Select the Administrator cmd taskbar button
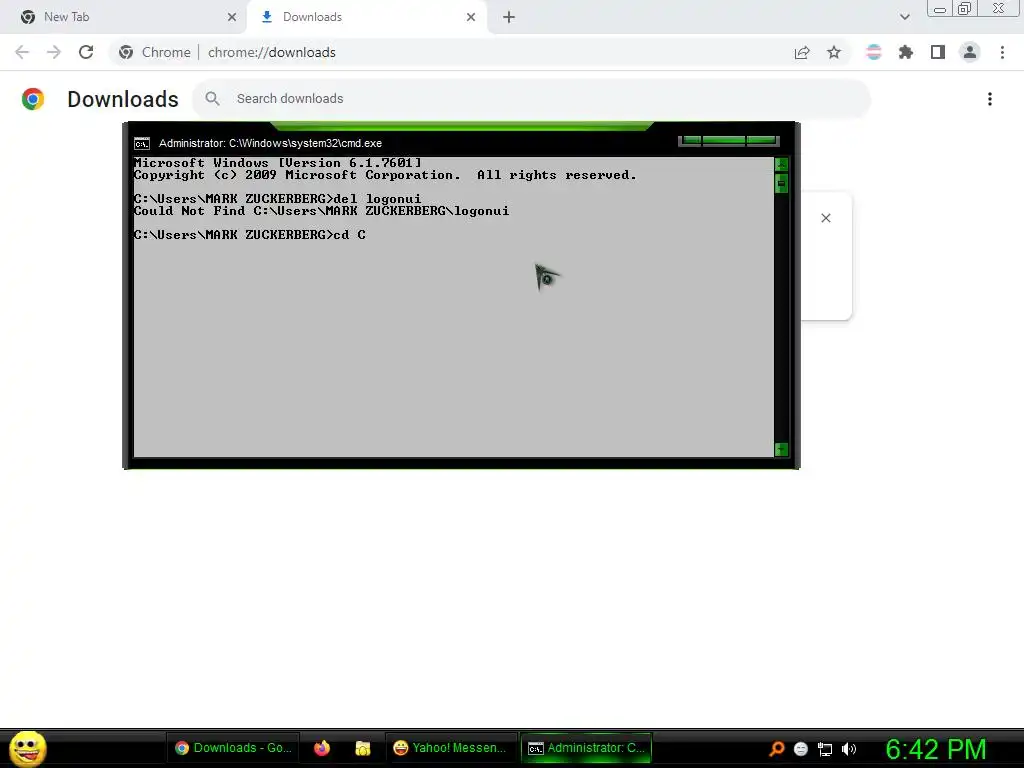Image resolution: width=1024 pixels, height=768 pixels. pyautogui.click(x=586, y=748)
